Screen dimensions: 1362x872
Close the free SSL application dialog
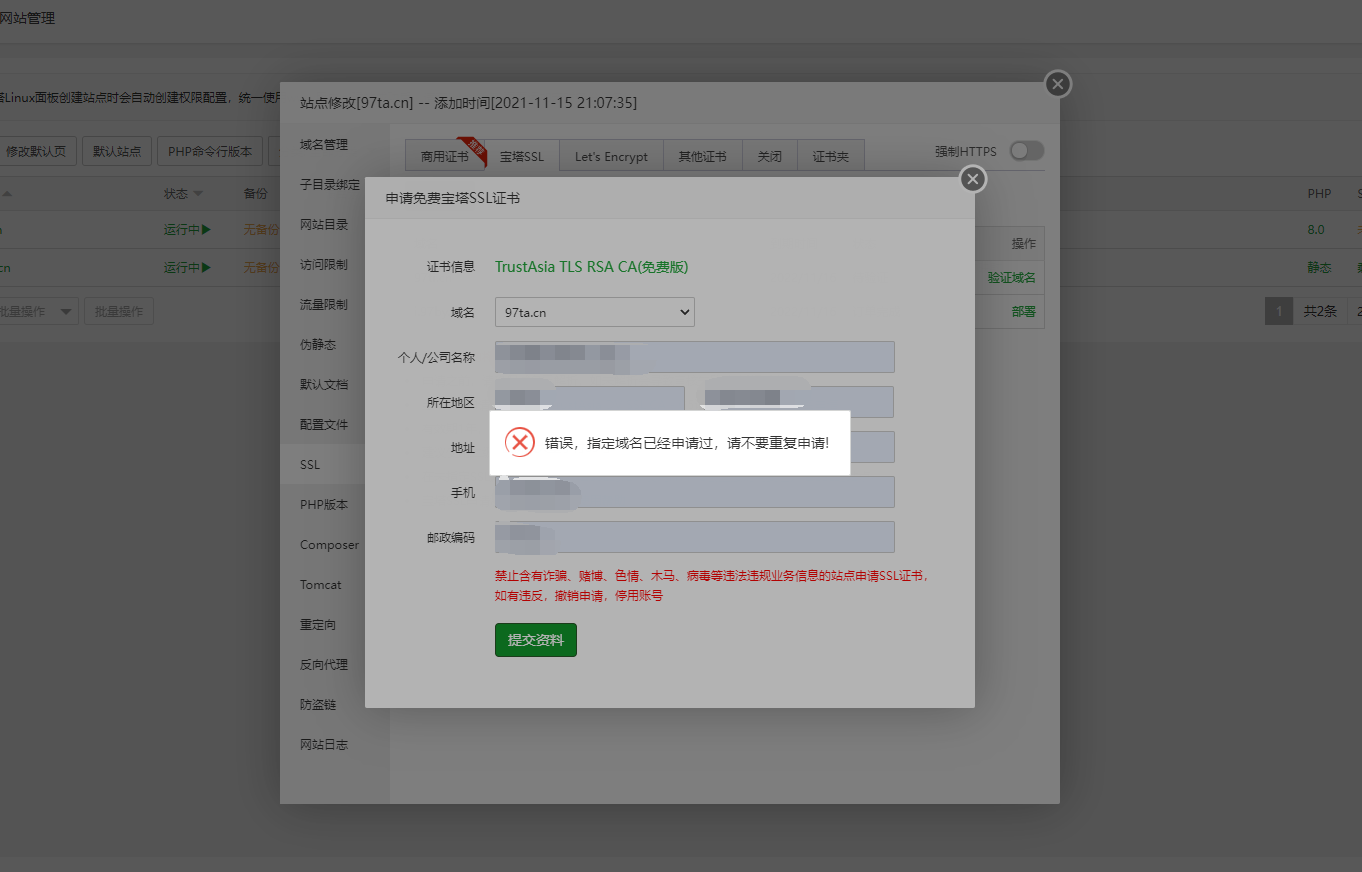[973, 179]
